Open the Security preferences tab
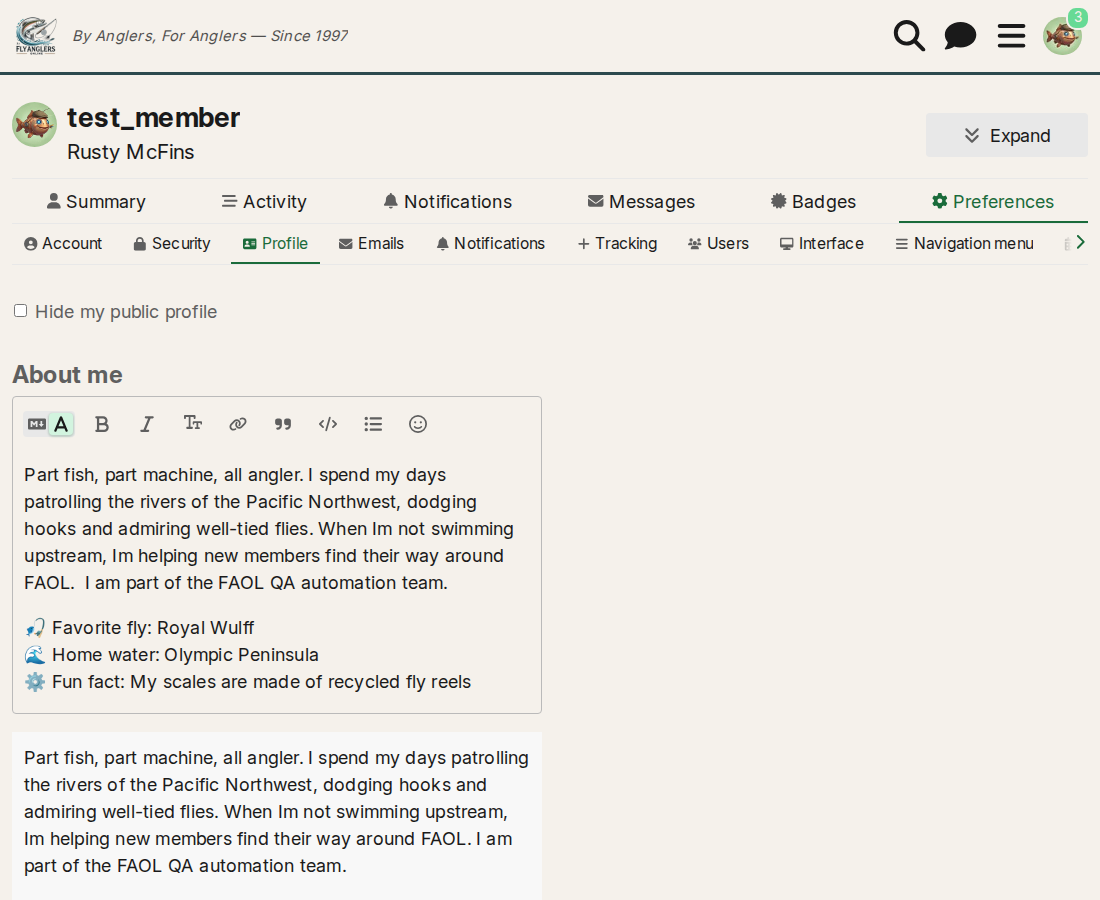 click(x=172, y=243)
